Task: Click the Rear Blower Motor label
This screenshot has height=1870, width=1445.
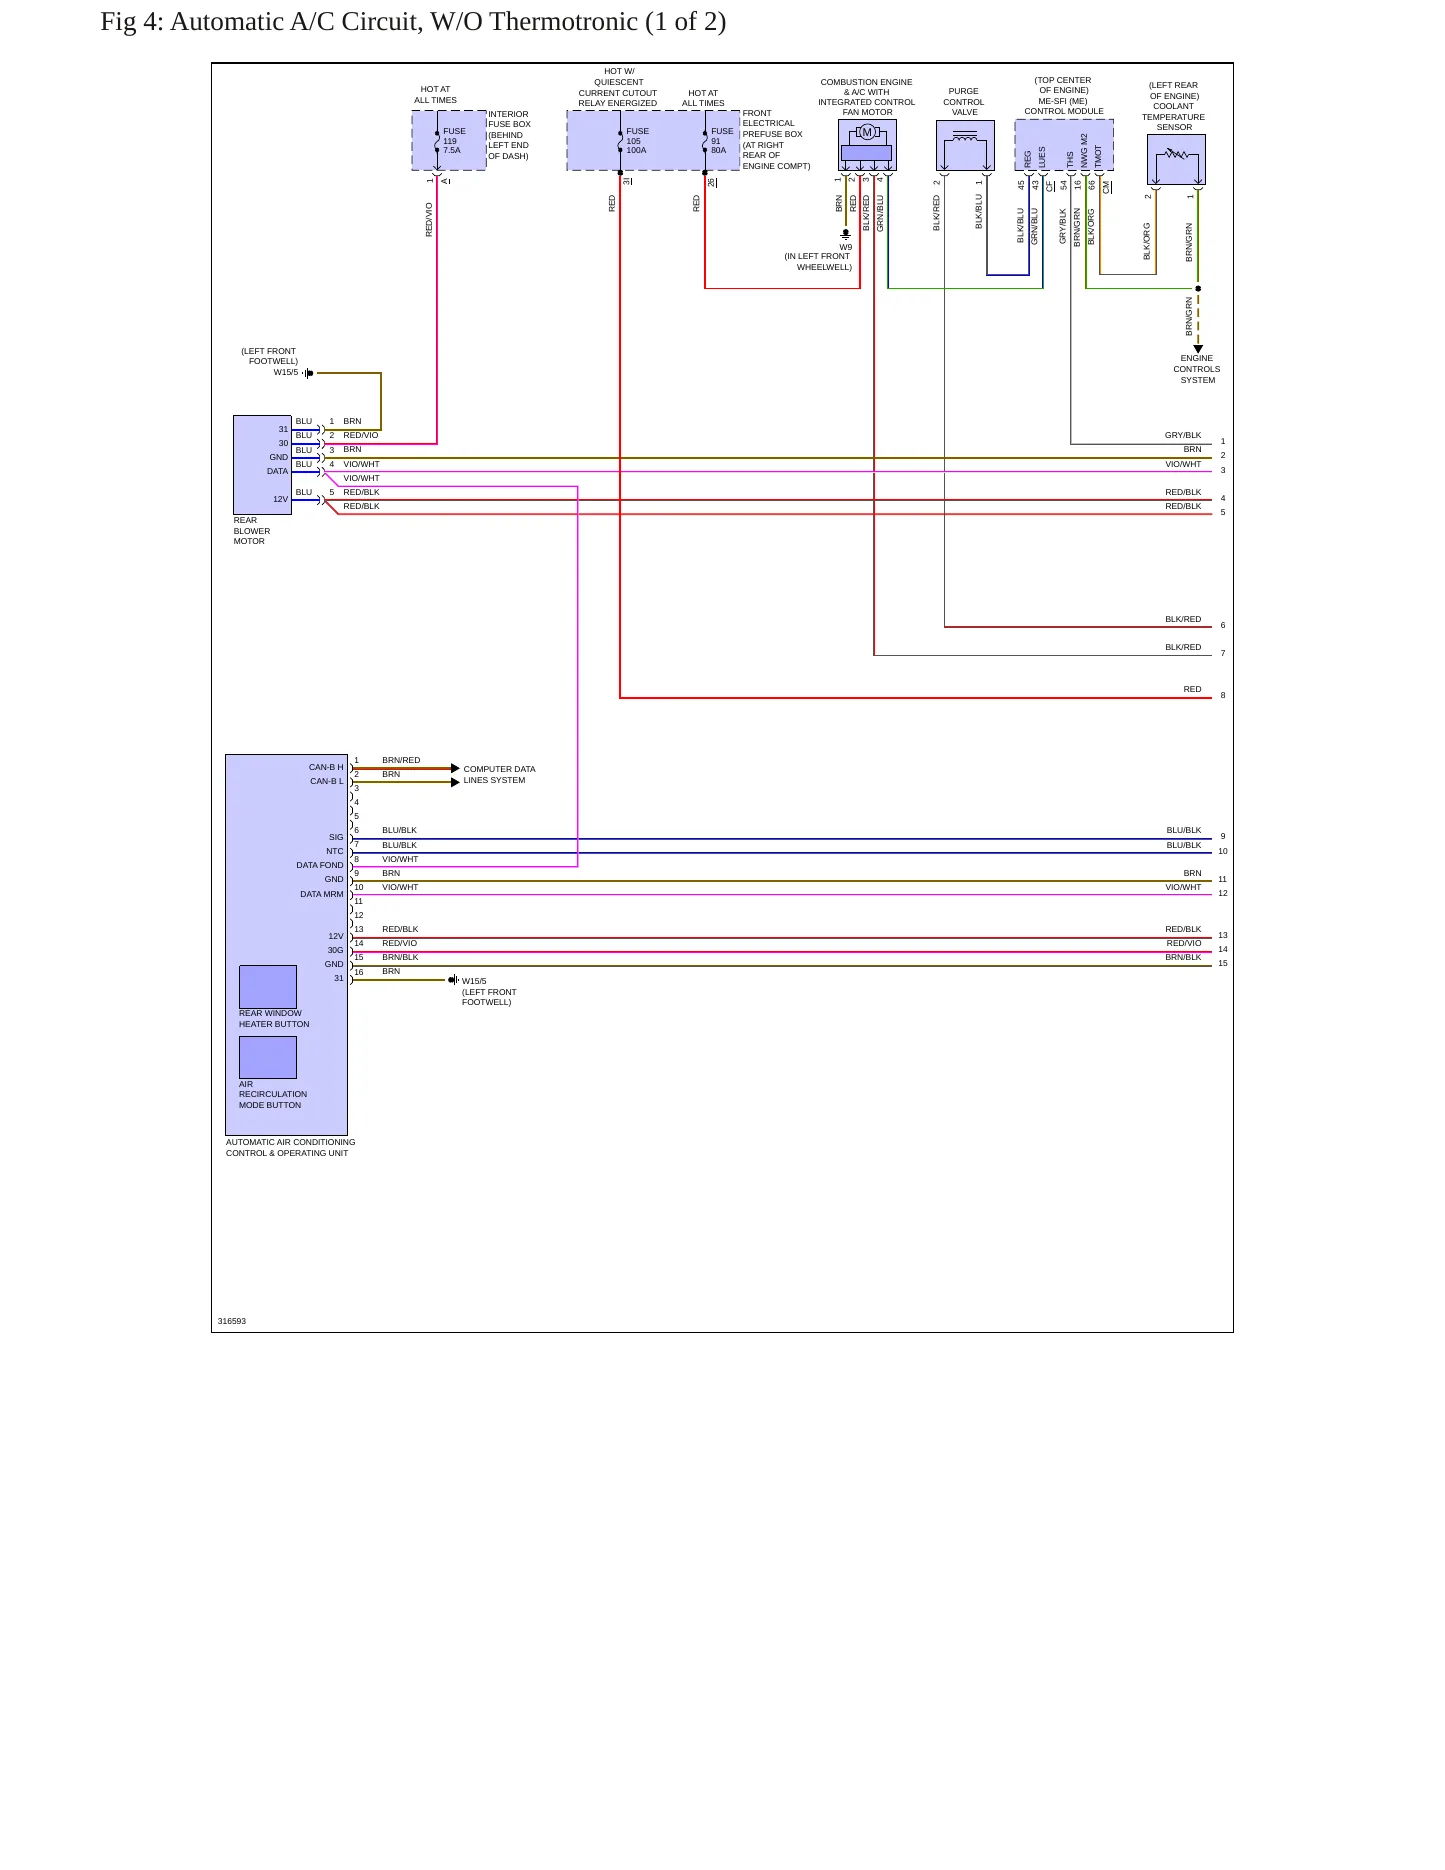Action: (x=252, y=531)
